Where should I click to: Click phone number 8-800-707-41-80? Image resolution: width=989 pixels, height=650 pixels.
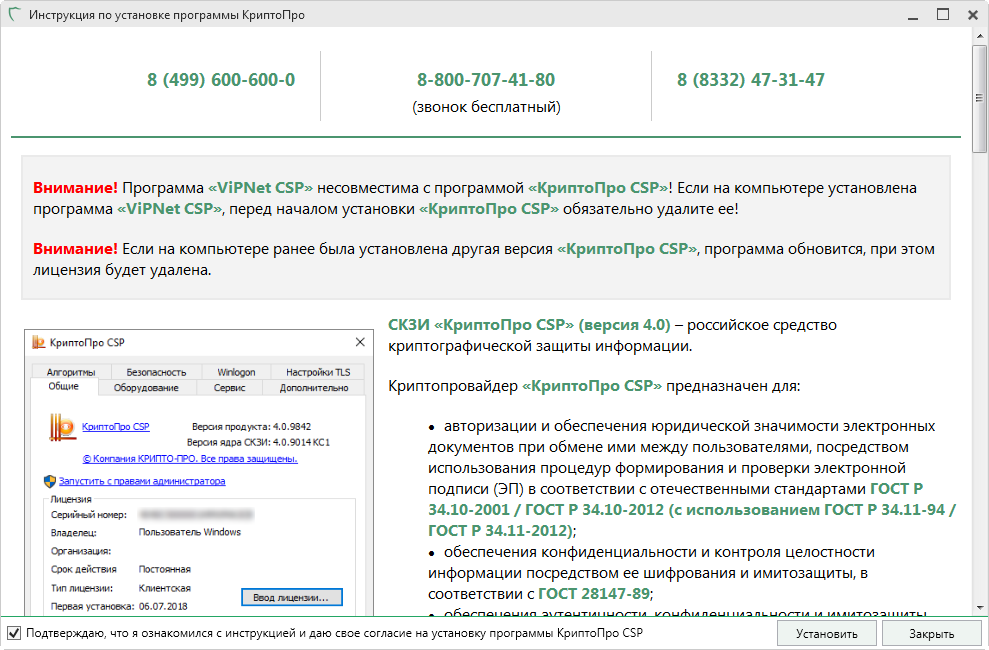486,80
